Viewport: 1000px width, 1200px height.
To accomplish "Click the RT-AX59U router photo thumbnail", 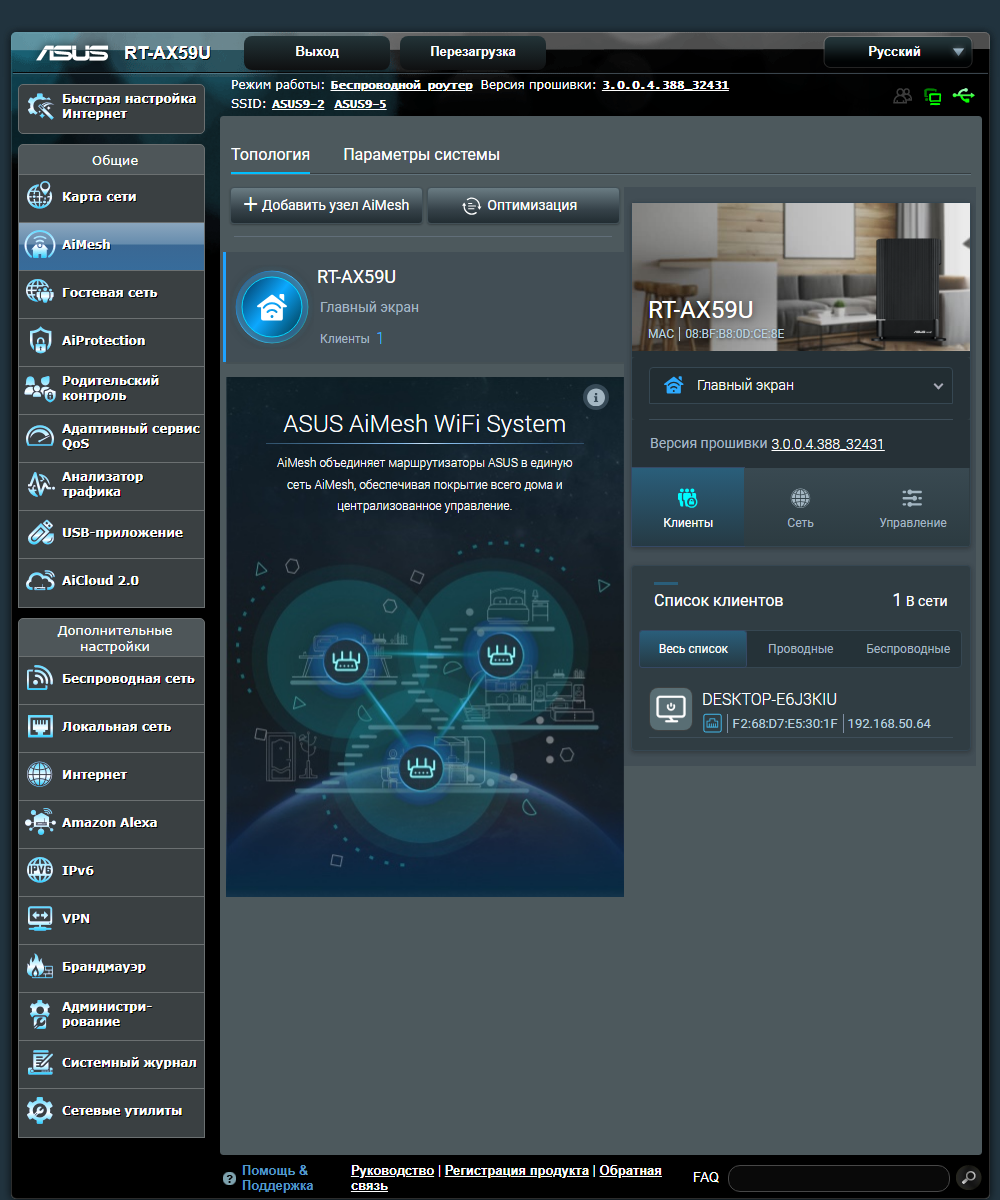I will click(801, 277).
